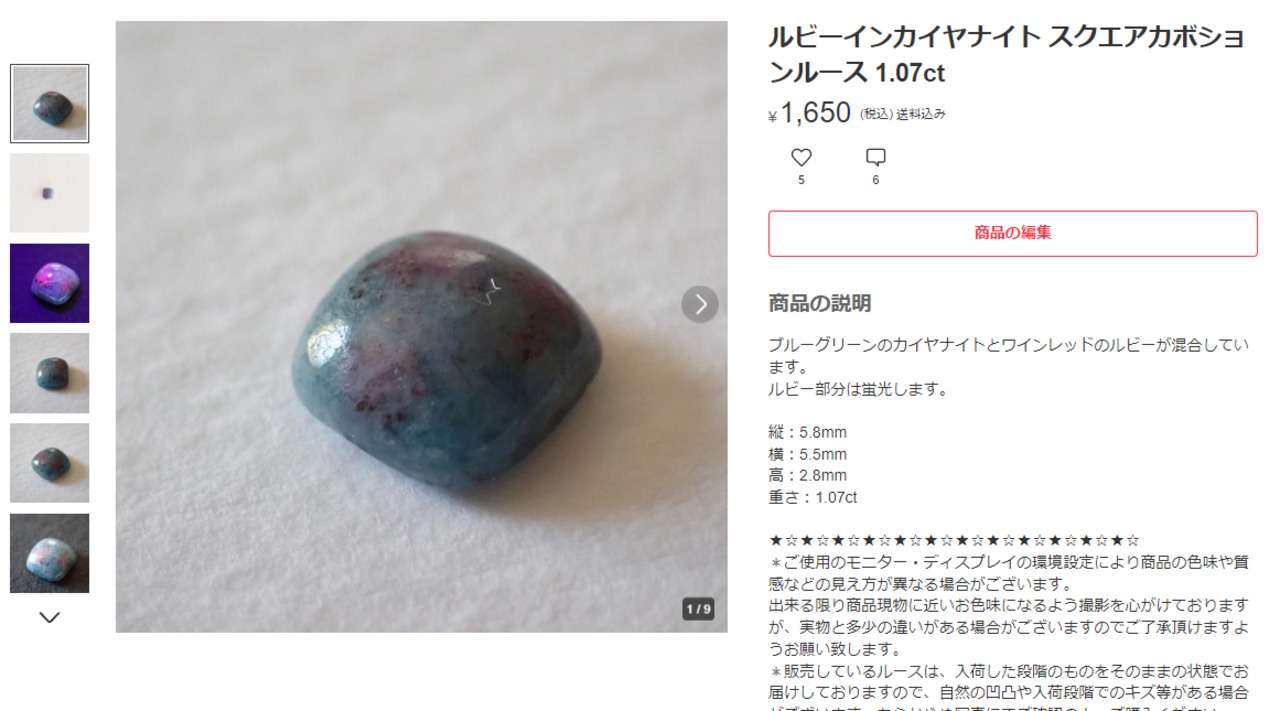1280x711 pixels.
Task: Click the 商品の編集 button
Action: click(x=1012, y=233)
